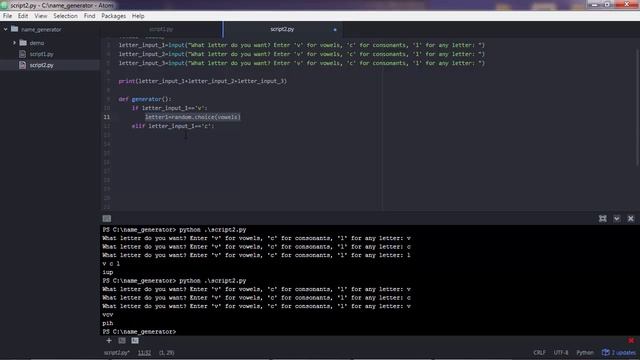Image resolution: width=640 pixels, height=360 pixels.
Task: Open the Edit menu
Action: [23, 16]
